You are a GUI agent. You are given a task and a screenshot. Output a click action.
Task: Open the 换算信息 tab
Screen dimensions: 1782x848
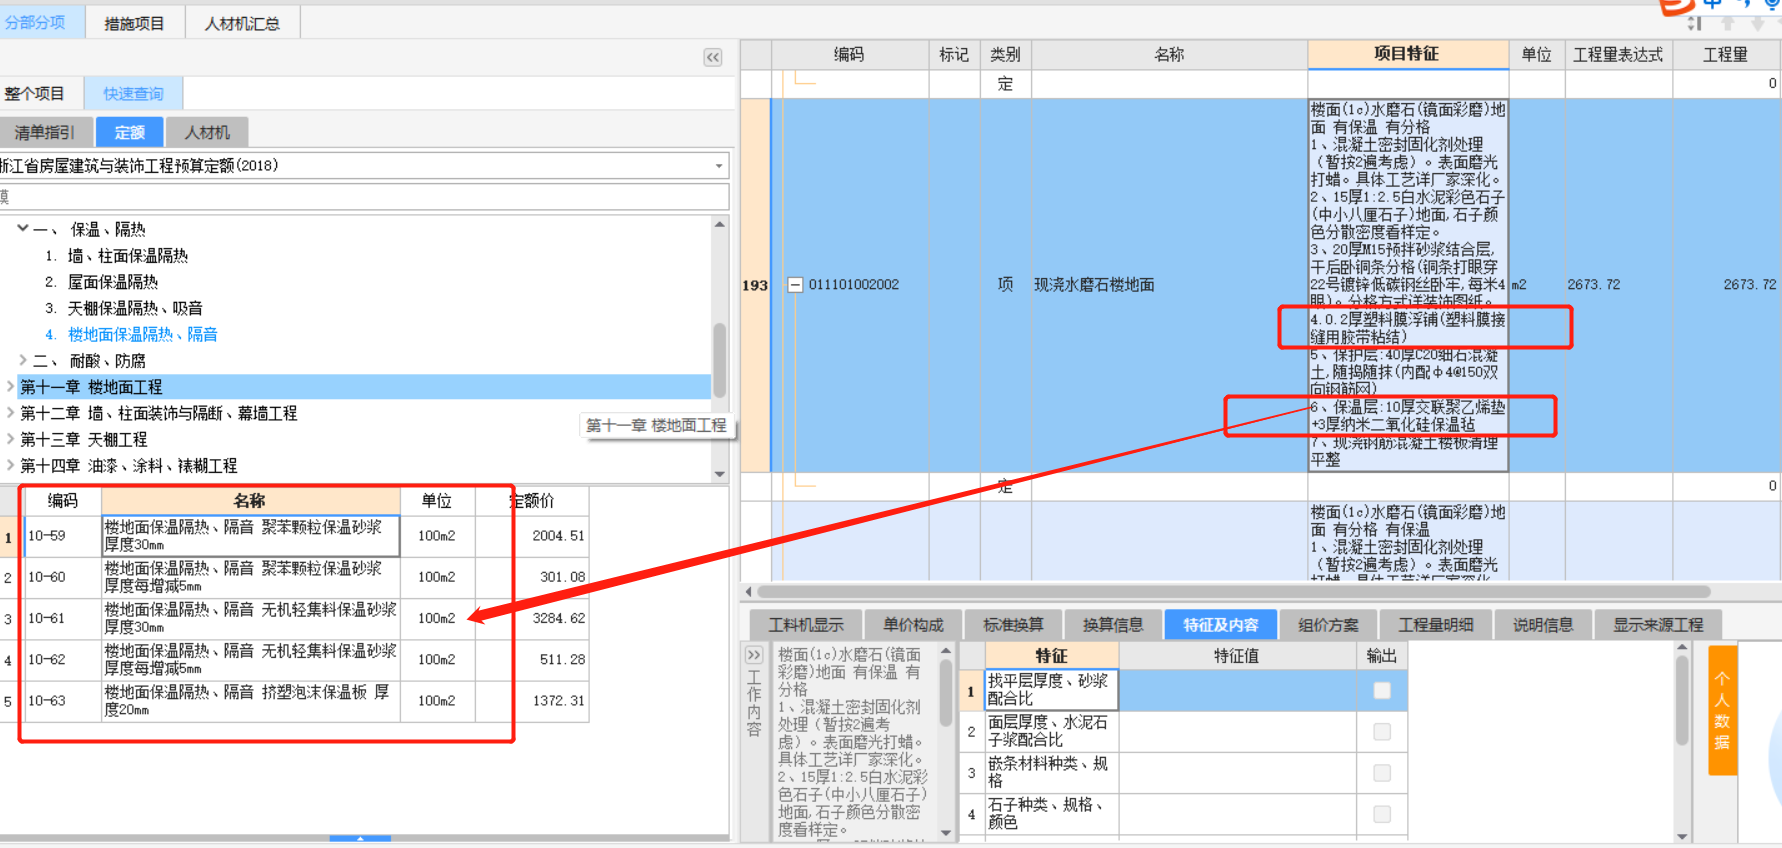(1113, 625)
